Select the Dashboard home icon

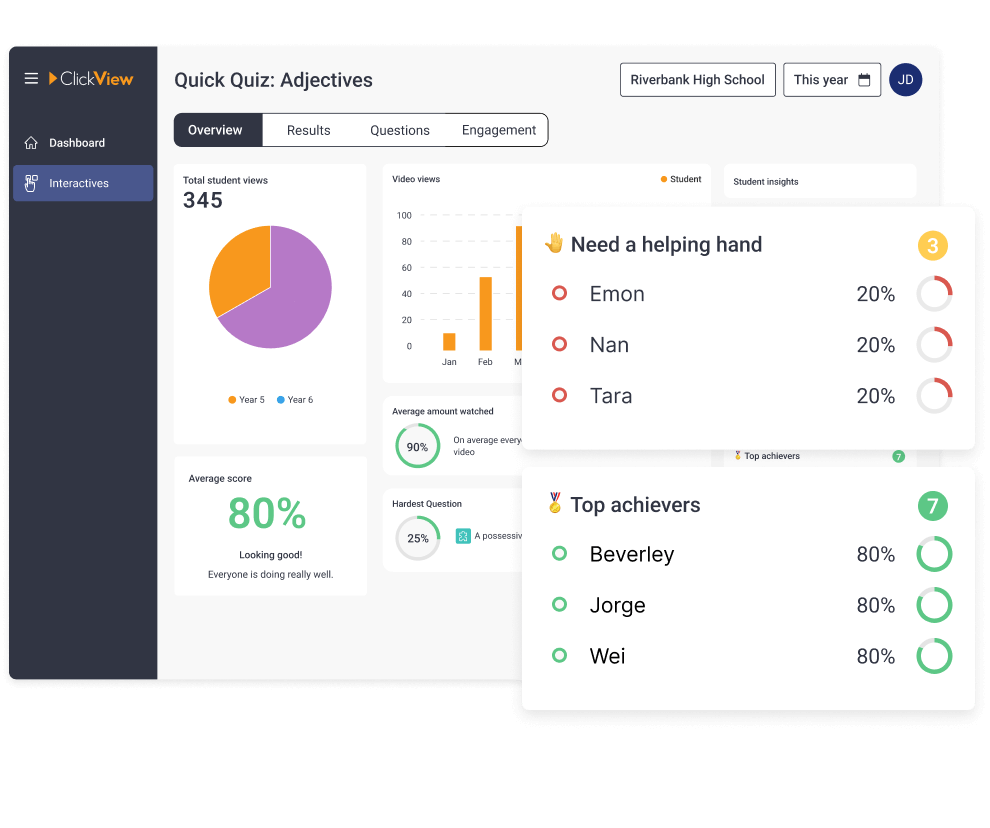pos(33,142)
